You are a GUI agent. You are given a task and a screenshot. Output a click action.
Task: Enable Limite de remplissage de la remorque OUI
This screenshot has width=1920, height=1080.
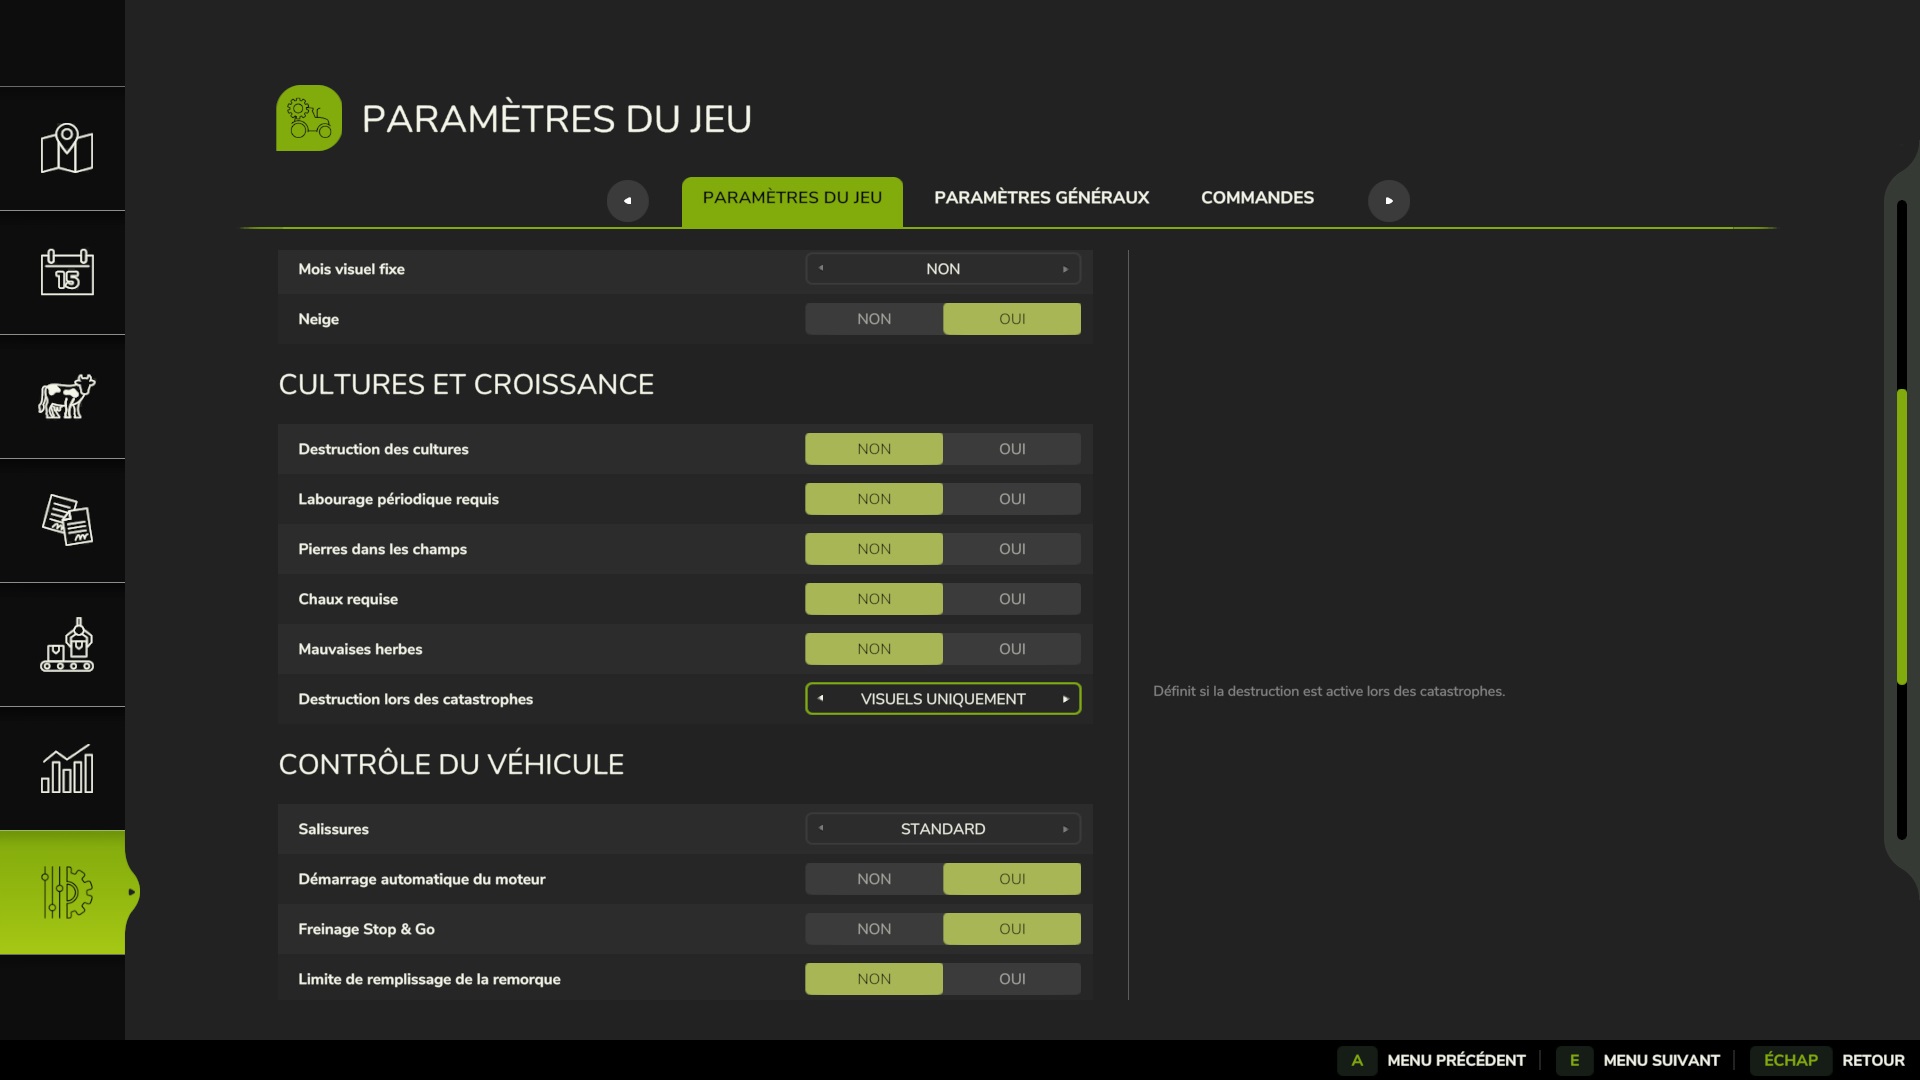tap(1012, 979)
